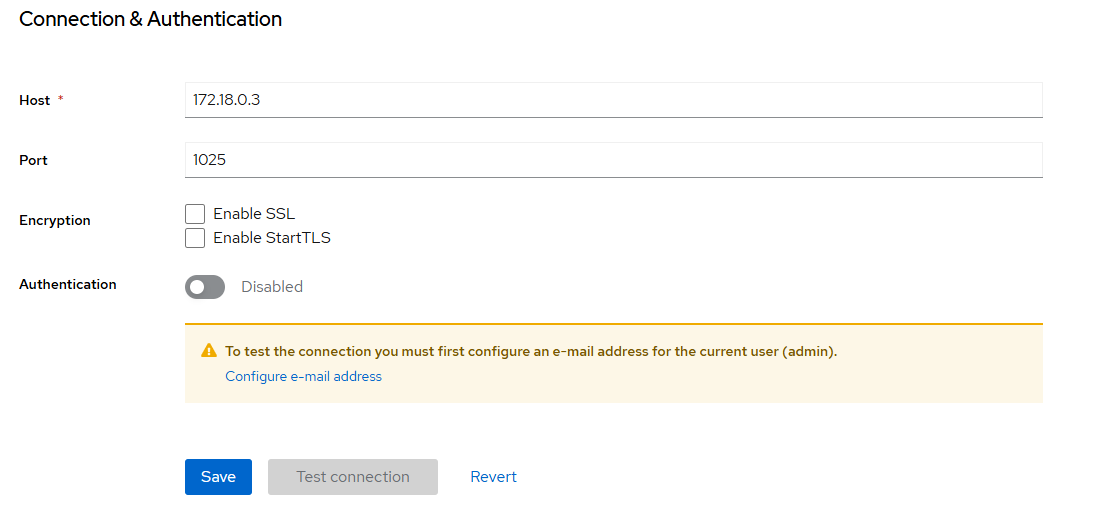1097x512 pixels.
Task: Click the yellow warning triangle icon
Action: click(208, 351)
